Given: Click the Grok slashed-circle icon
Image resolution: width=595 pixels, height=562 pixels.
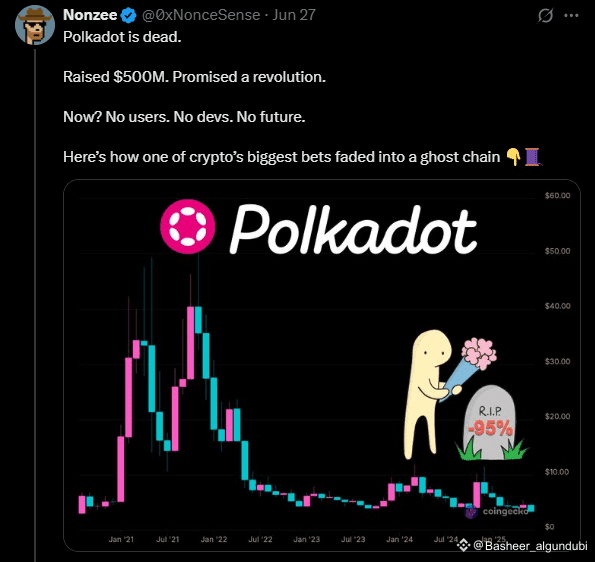Looking at the screenshot, I should pos(545,16).
